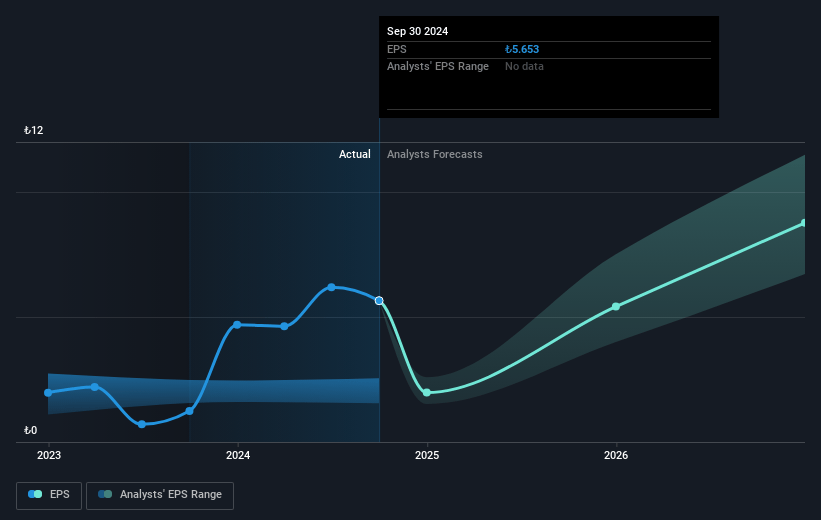The height and width of the screenshot is (520, 821).
Task: Toggle the Analysts' EPS Range legend
Action: (x=160, y=495)
